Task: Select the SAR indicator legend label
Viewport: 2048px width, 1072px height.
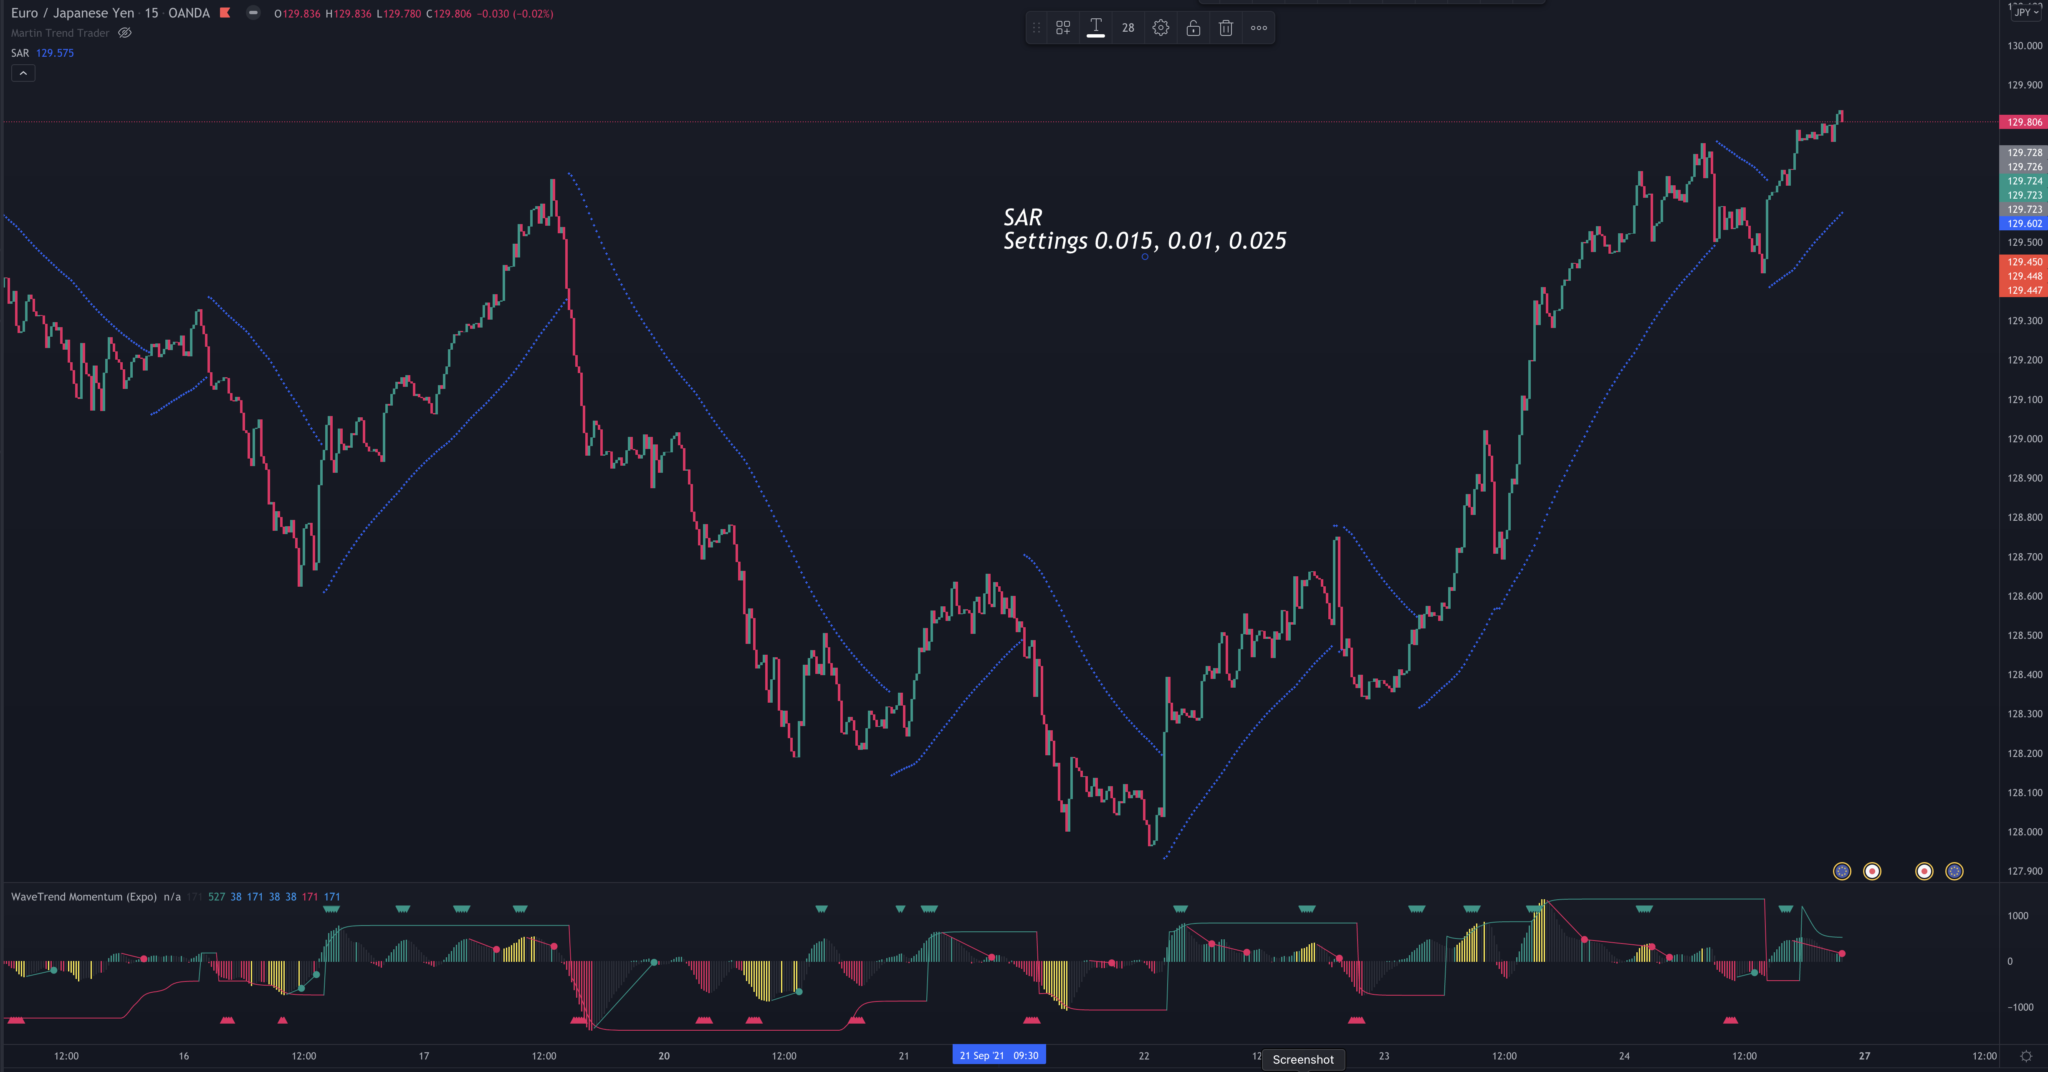Action: click(x=20, y=53)
